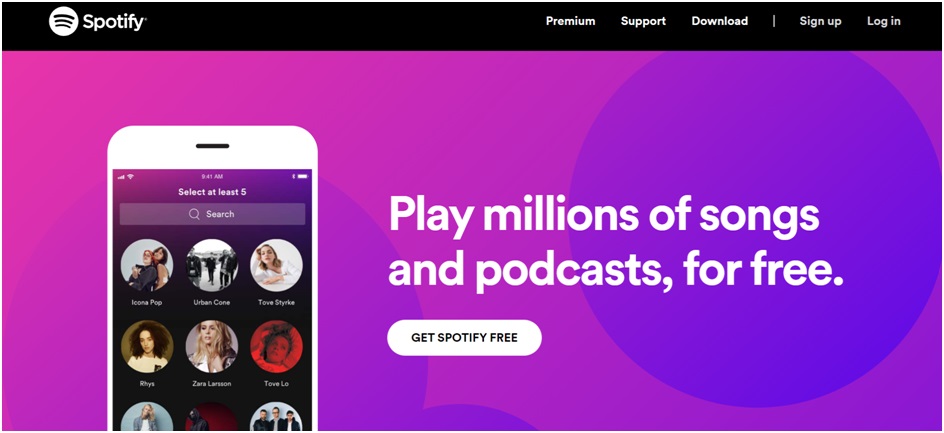The image size is (944, 433).
Task: Click the Spotify logo icon
Action: (x=64, y=21)
